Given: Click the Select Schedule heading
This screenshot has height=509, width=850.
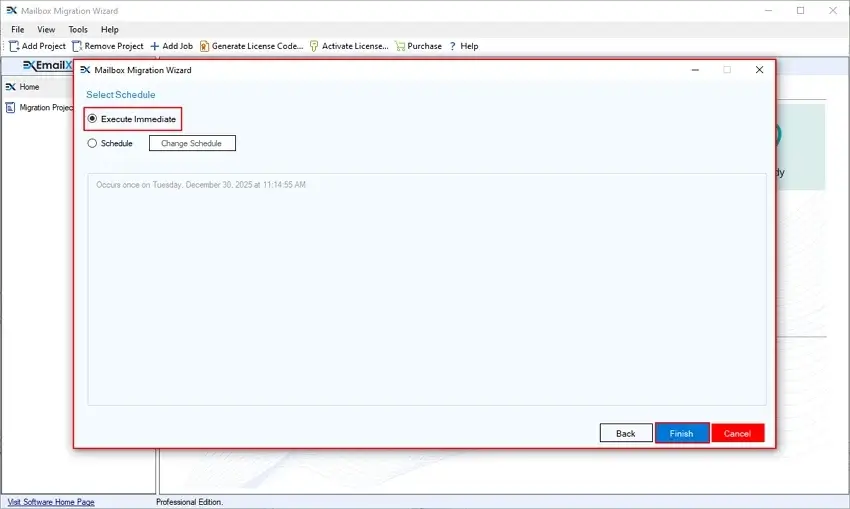Looking at the screenshot, I should (121, 94).
